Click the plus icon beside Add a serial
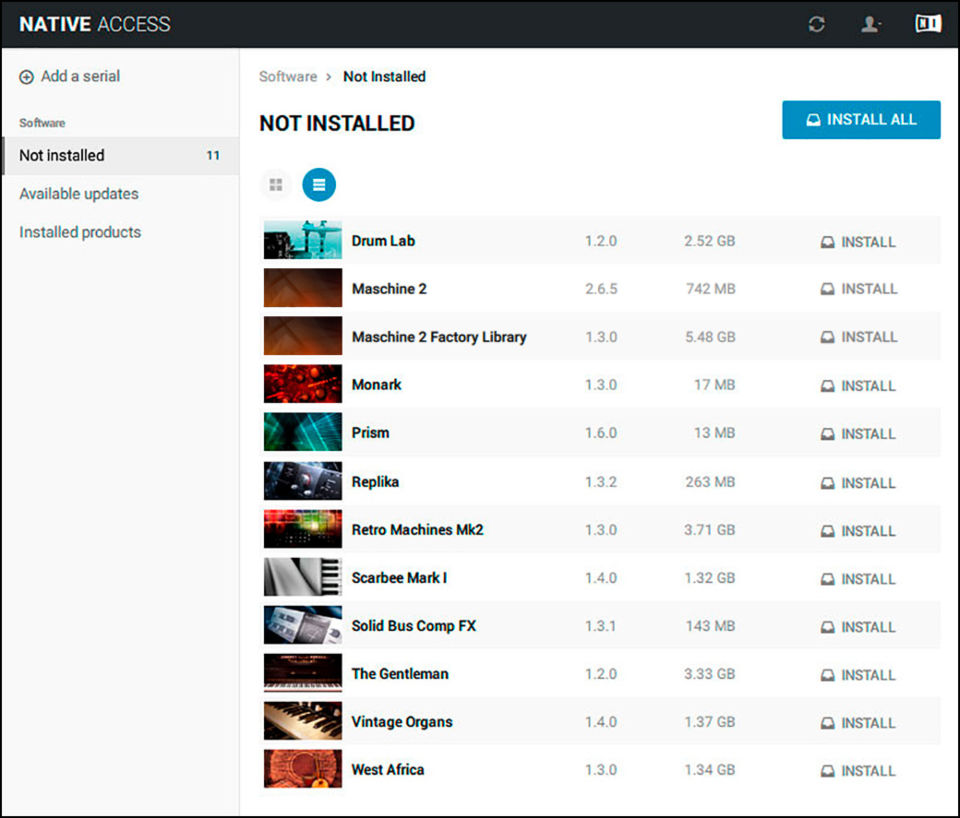This screenshot has width=960, height=818. (x=27, y=77)
